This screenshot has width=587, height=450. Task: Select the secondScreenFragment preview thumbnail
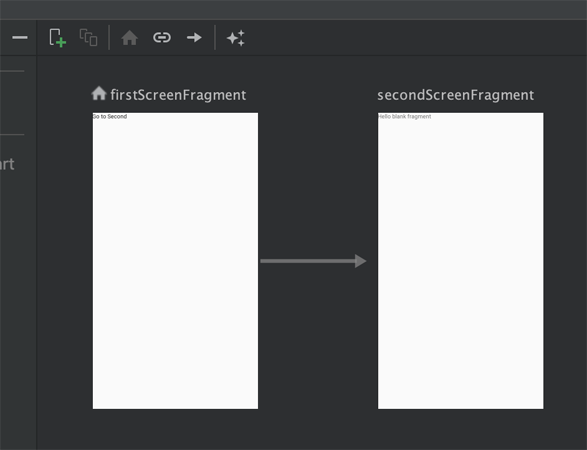click(x=460, y=261)
